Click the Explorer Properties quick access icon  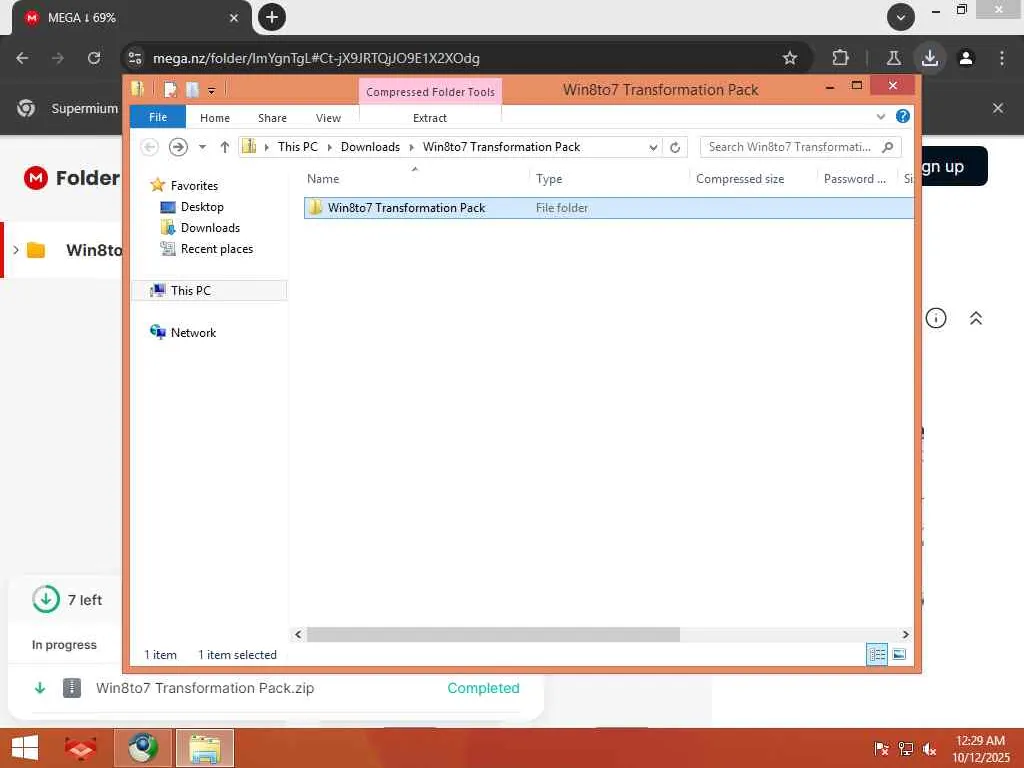pyautogui.click(x=170, y=89)
